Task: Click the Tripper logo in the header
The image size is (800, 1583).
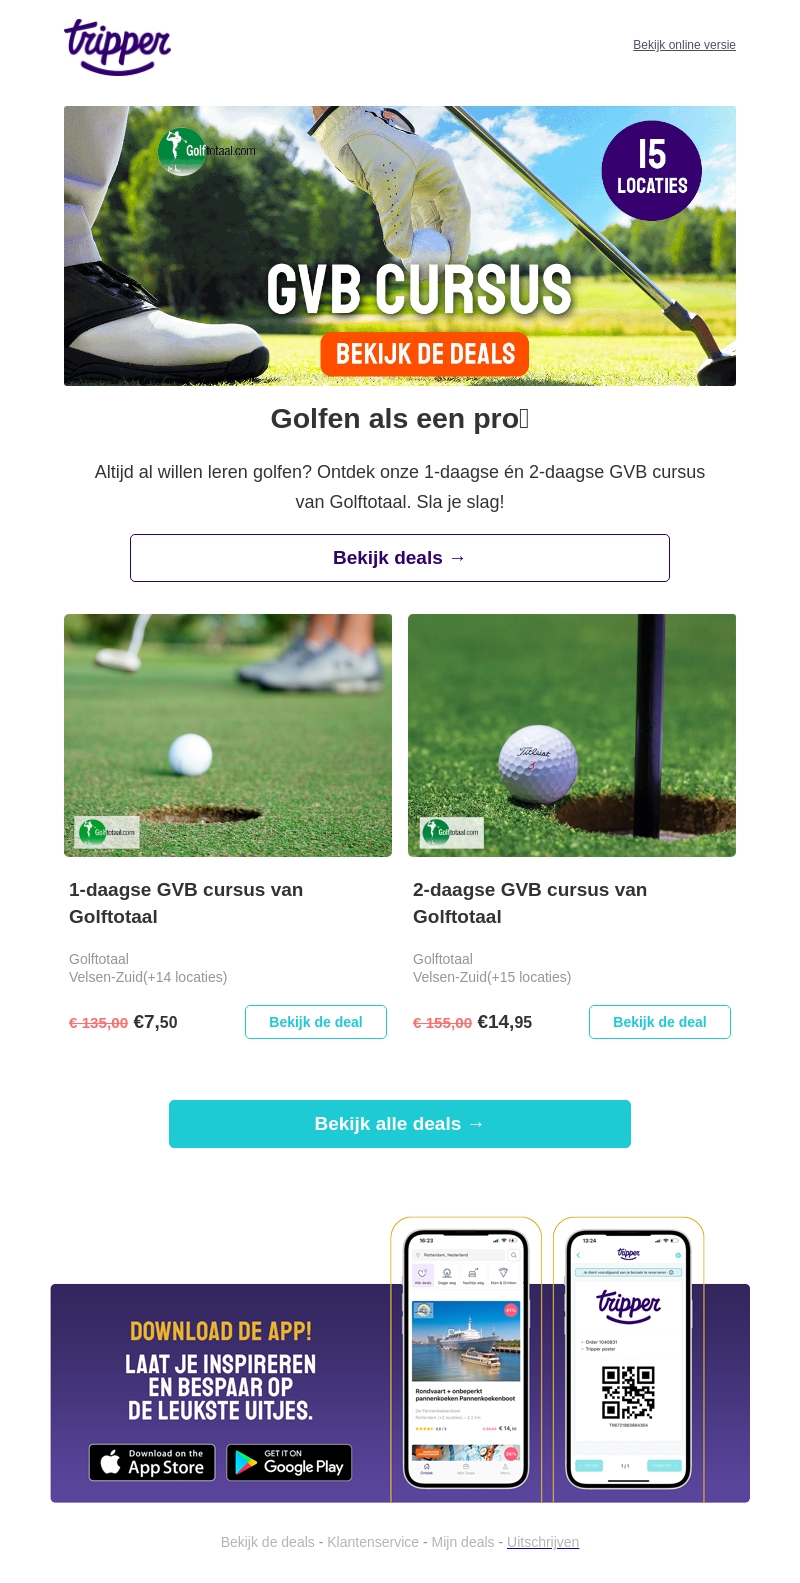Action: pyautogui.click(x=118, y=46)
